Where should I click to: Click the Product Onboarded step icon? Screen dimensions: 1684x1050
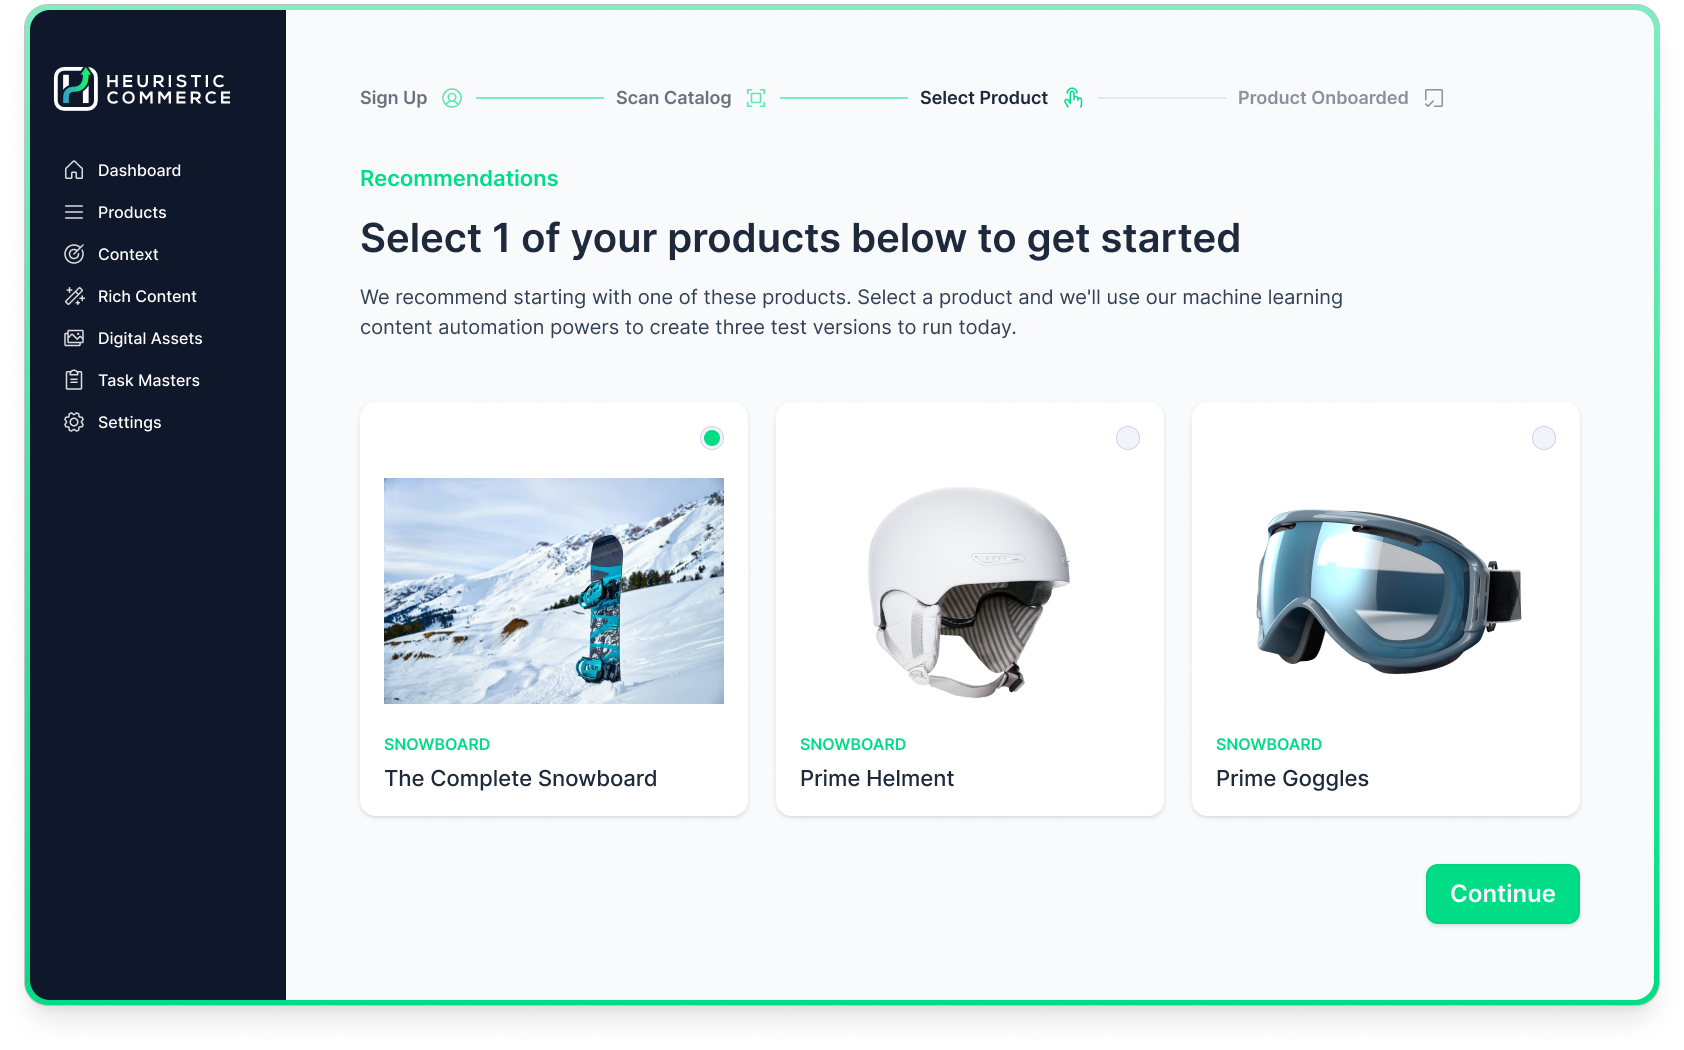tap(1434, 98)
